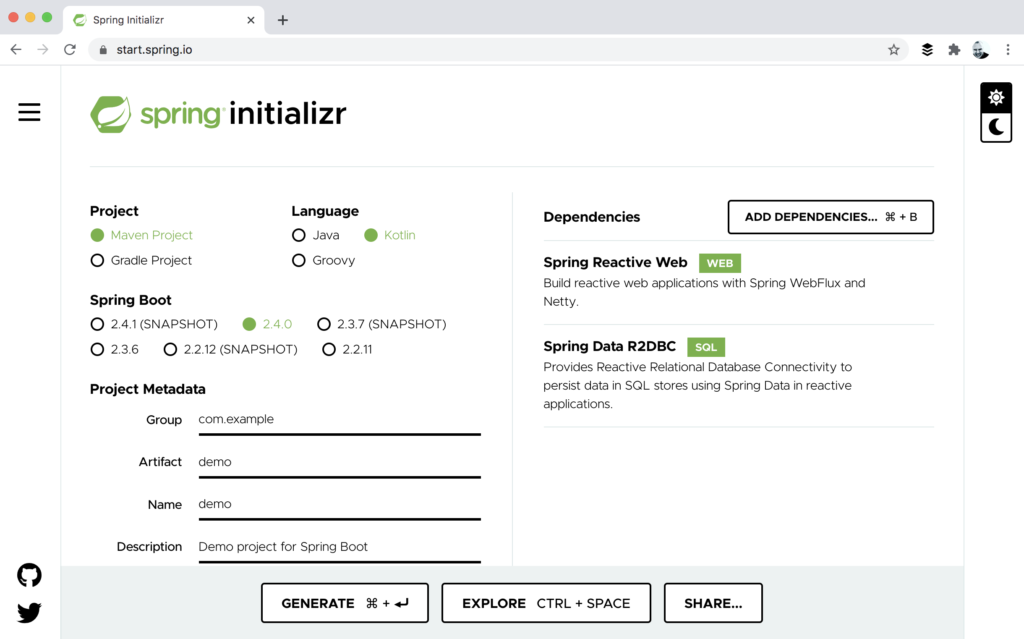Viewport: 1024px width, 639px height.
Task: Click the Spring Boot heading
Action: pyautogui.click(x=131, y=301)
